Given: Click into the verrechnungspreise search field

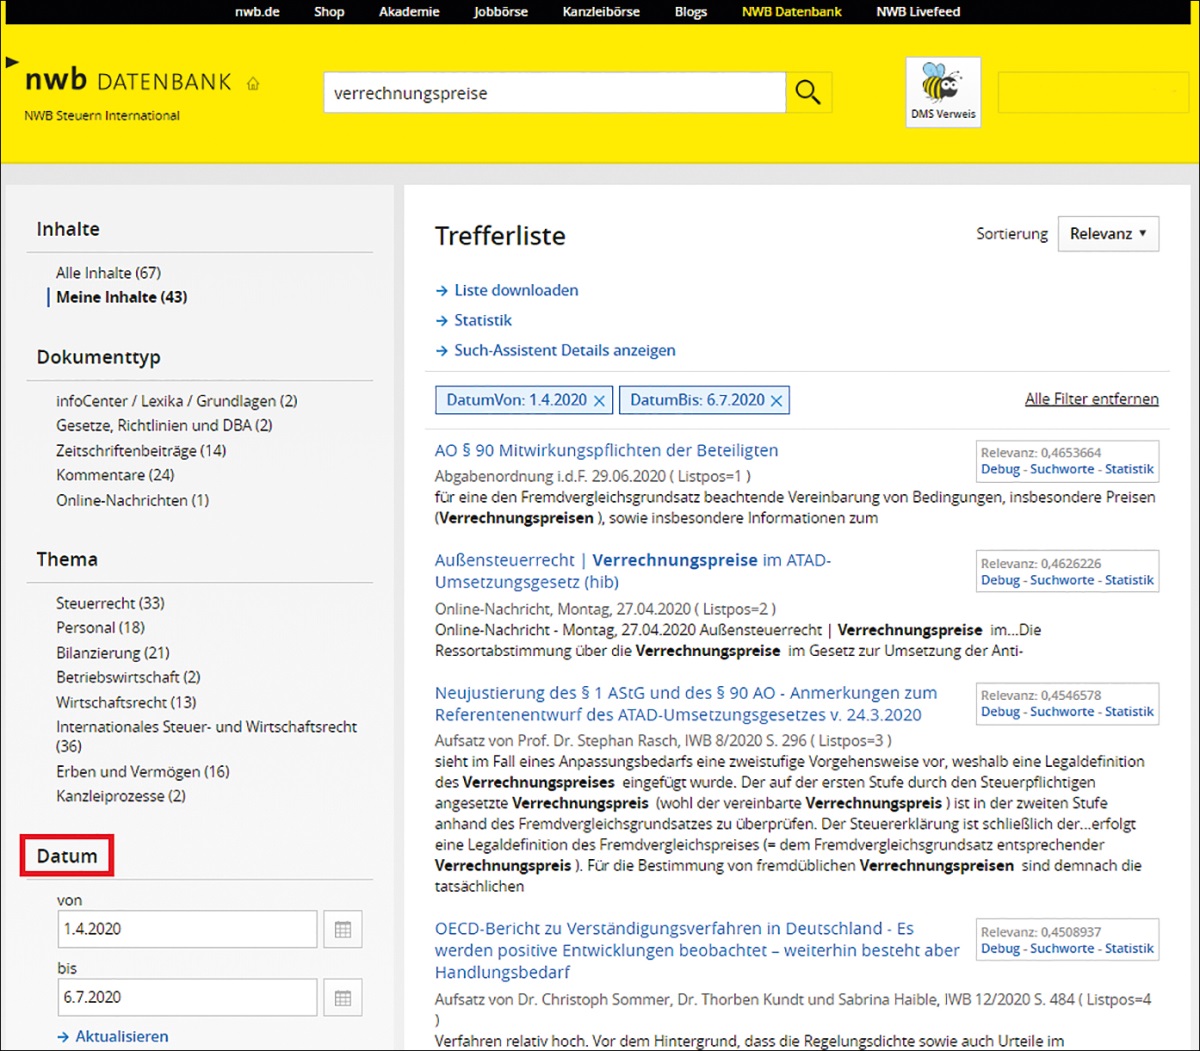Looking at the screenshot, I should [554, 93].
